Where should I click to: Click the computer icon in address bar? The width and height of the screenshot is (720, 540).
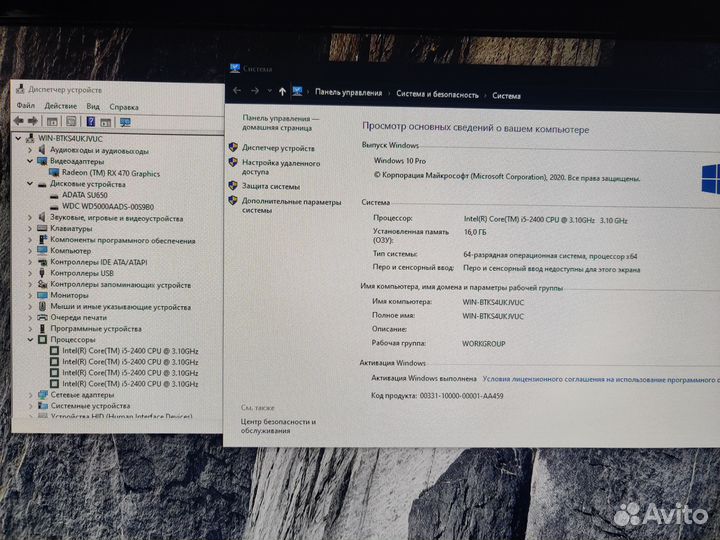[x=298, y=91]
